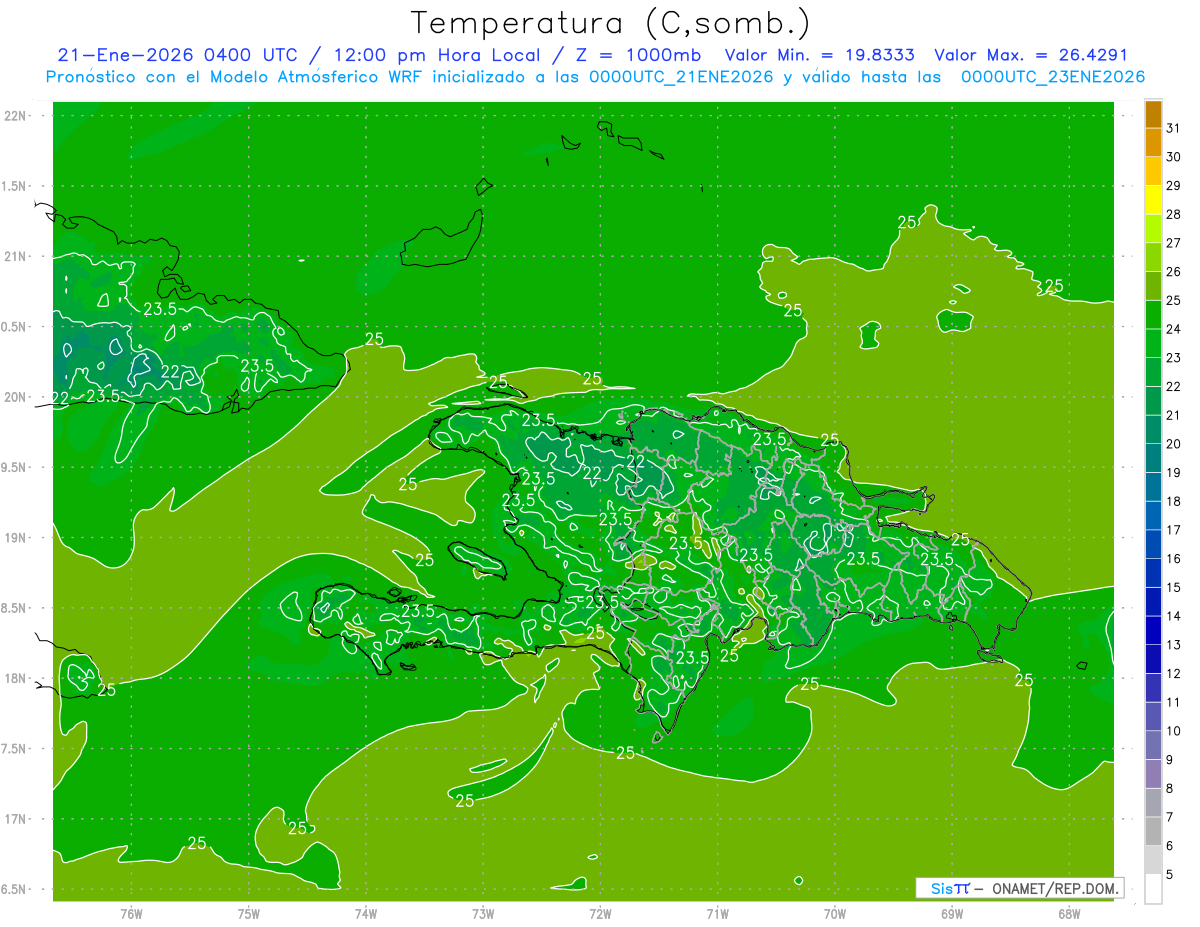Click the olive-green swatch between 25 and 26
Image resolution: width=1200 pixels, height=927 pixels.
tap(1153, 286)
